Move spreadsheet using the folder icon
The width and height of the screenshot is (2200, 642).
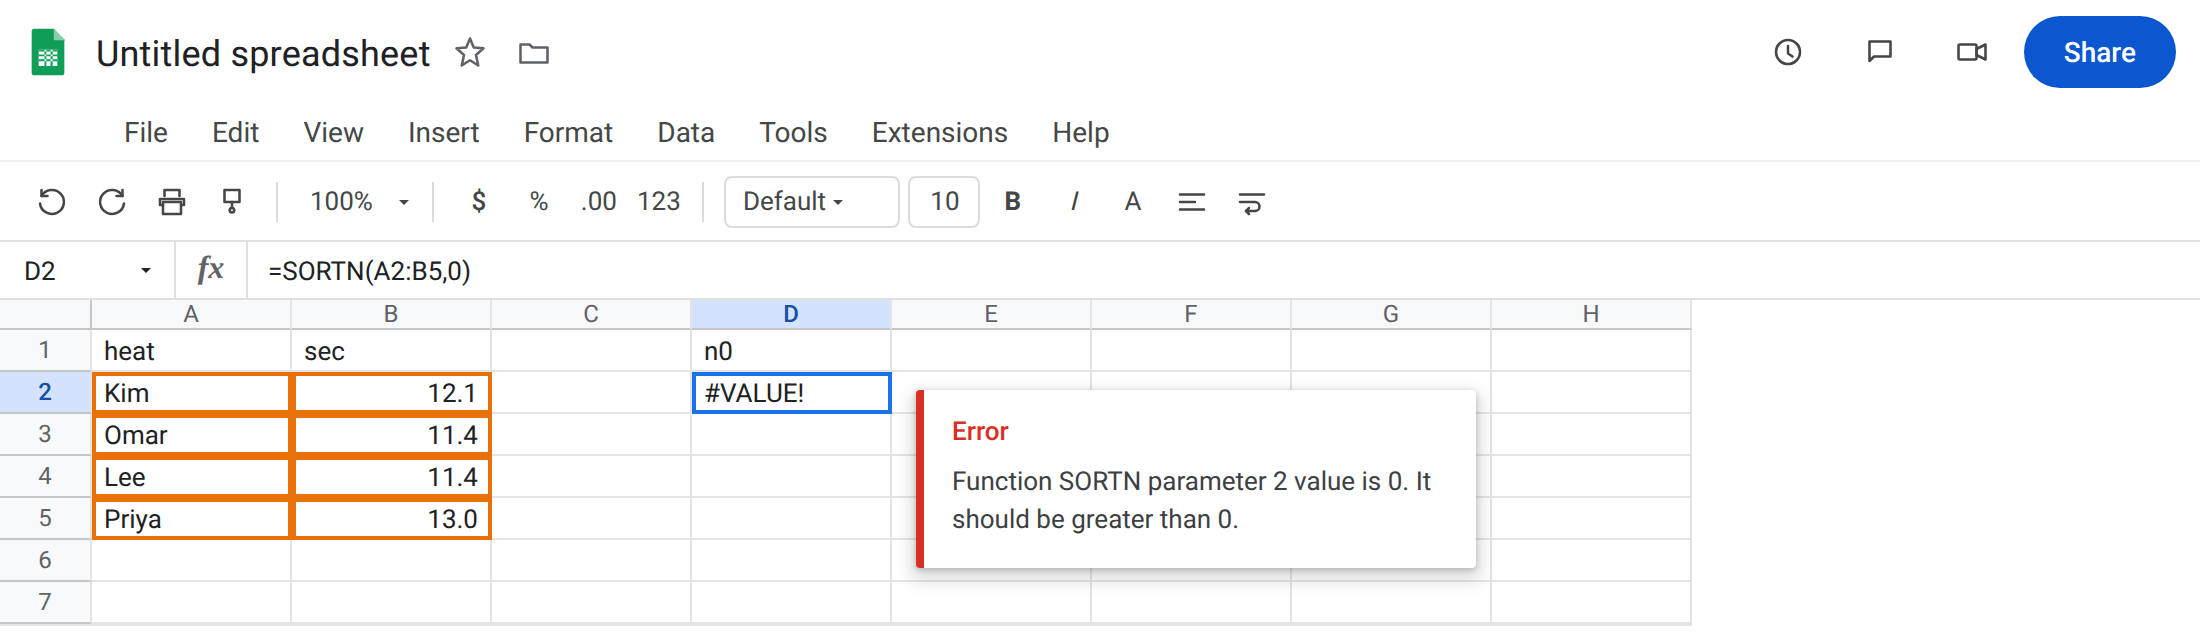[534, 53]
